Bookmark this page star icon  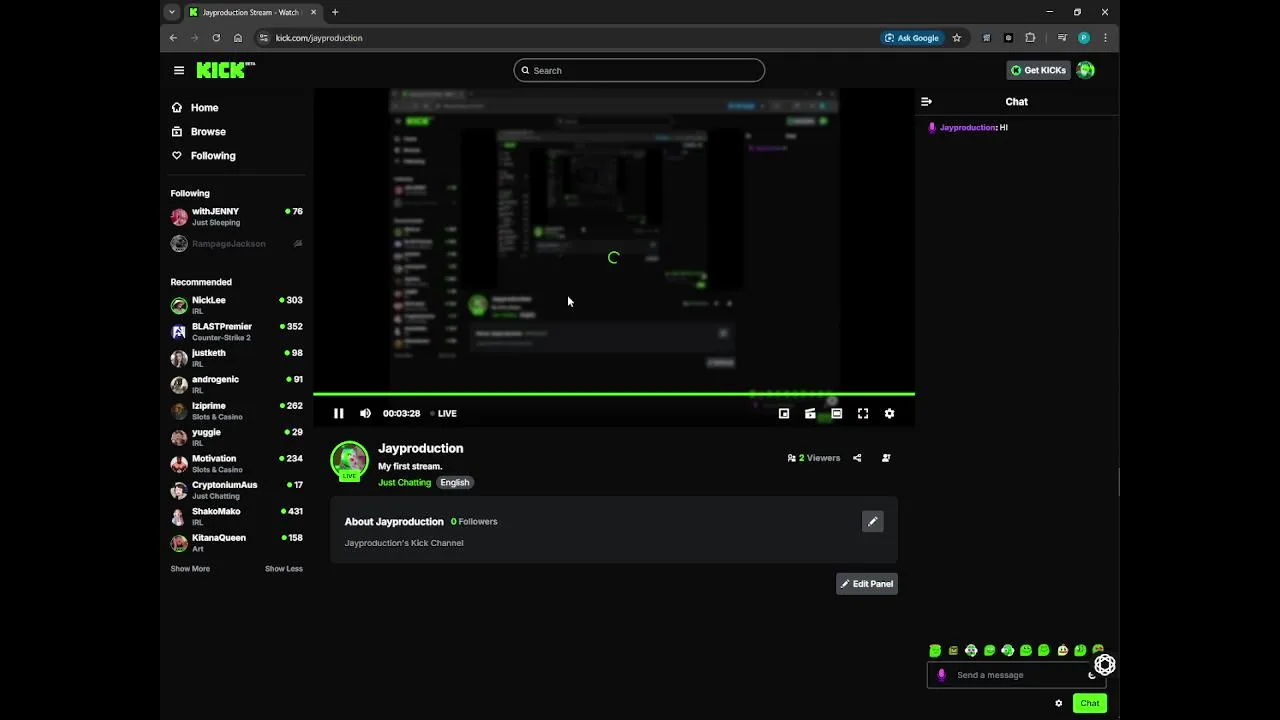(x=957, y=38)
